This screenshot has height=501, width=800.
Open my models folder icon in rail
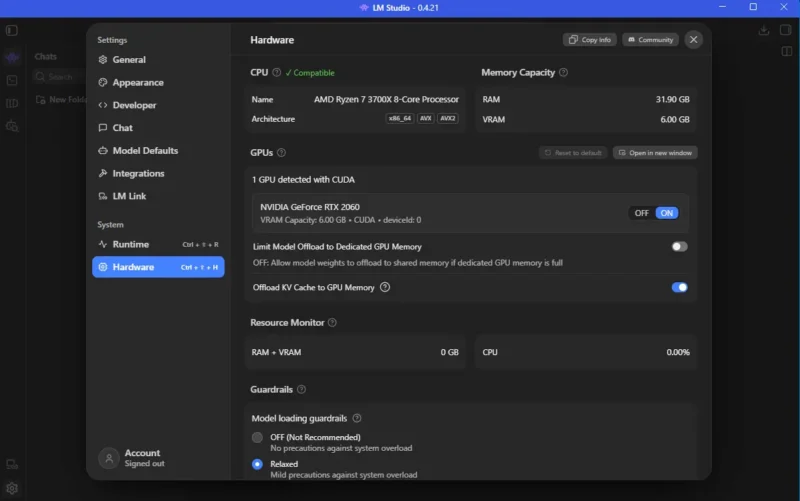coord(12,104)
